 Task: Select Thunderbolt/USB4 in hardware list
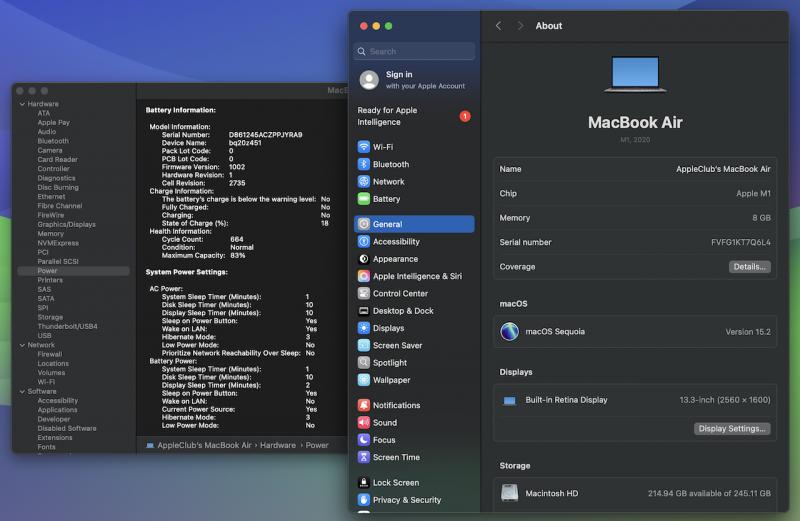pyautogui.click(x=67, y=327)
